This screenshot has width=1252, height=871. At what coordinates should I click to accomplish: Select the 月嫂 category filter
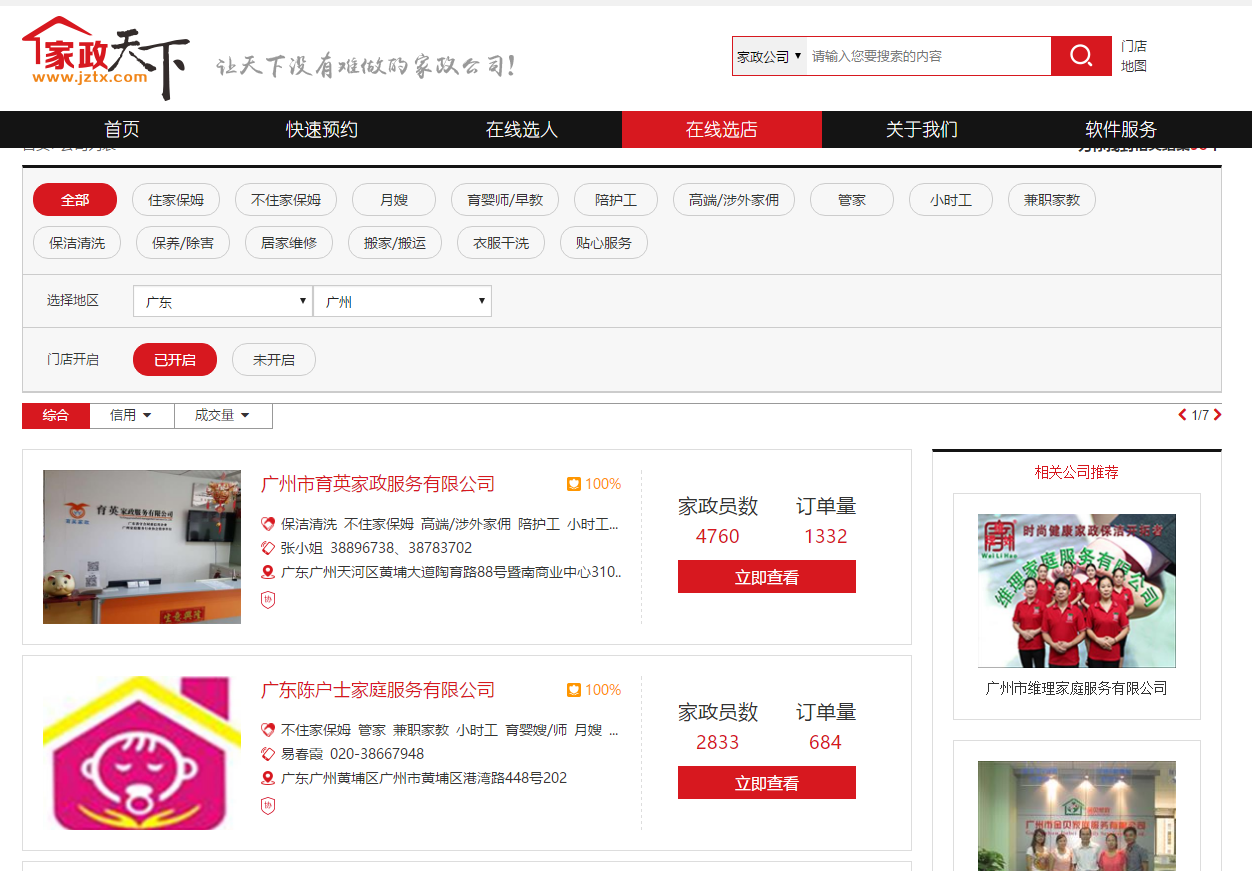(394, 200)
